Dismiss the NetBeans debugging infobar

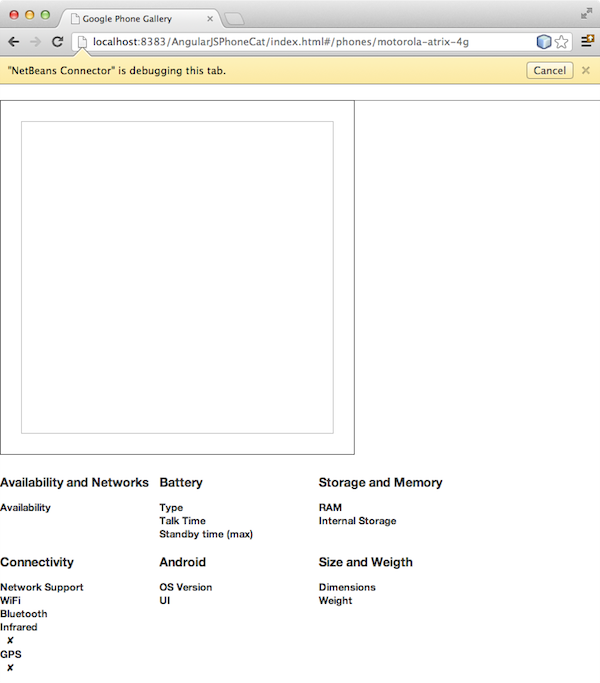(586, 70)
